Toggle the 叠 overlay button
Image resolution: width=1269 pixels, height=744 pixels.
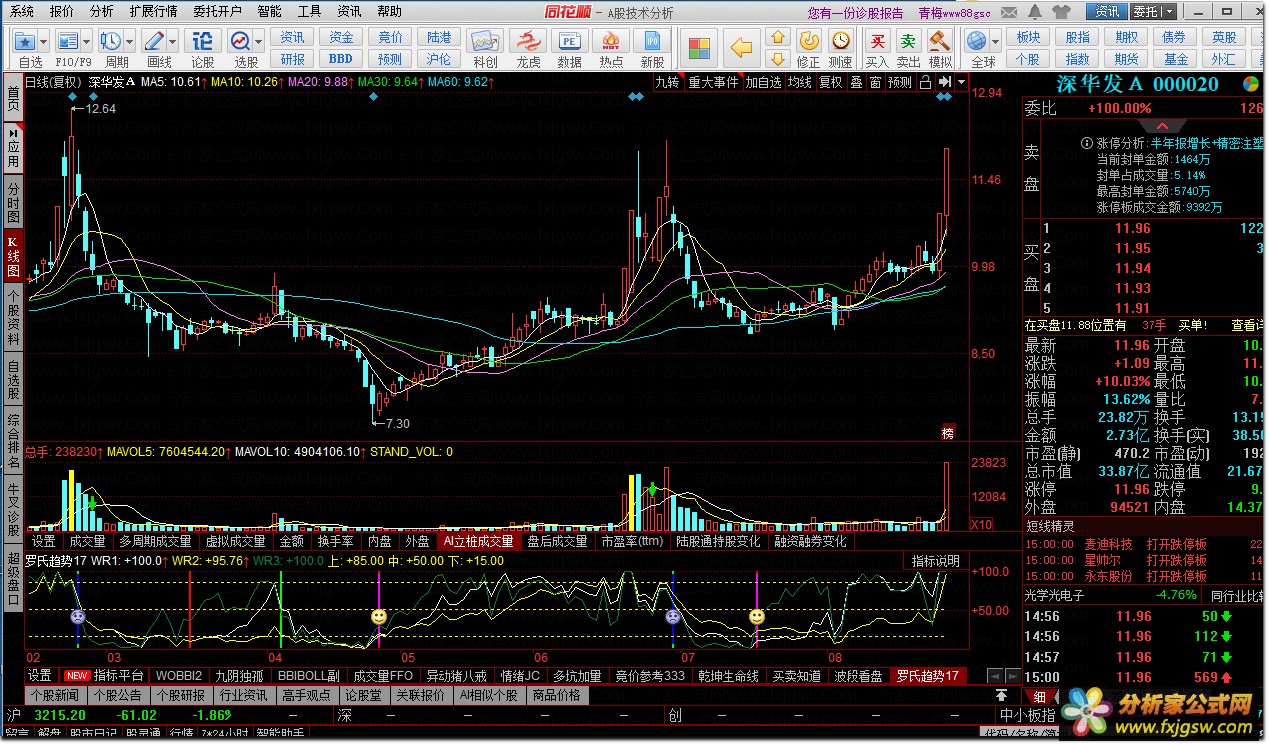855,82
